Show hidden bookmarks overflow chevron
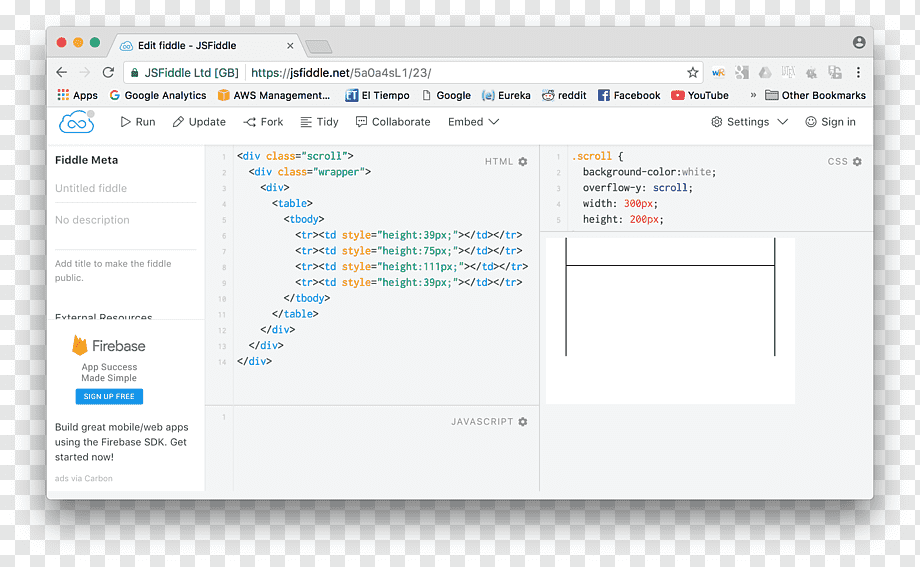This screenshot has height=567, width=920. pos(753,95)
